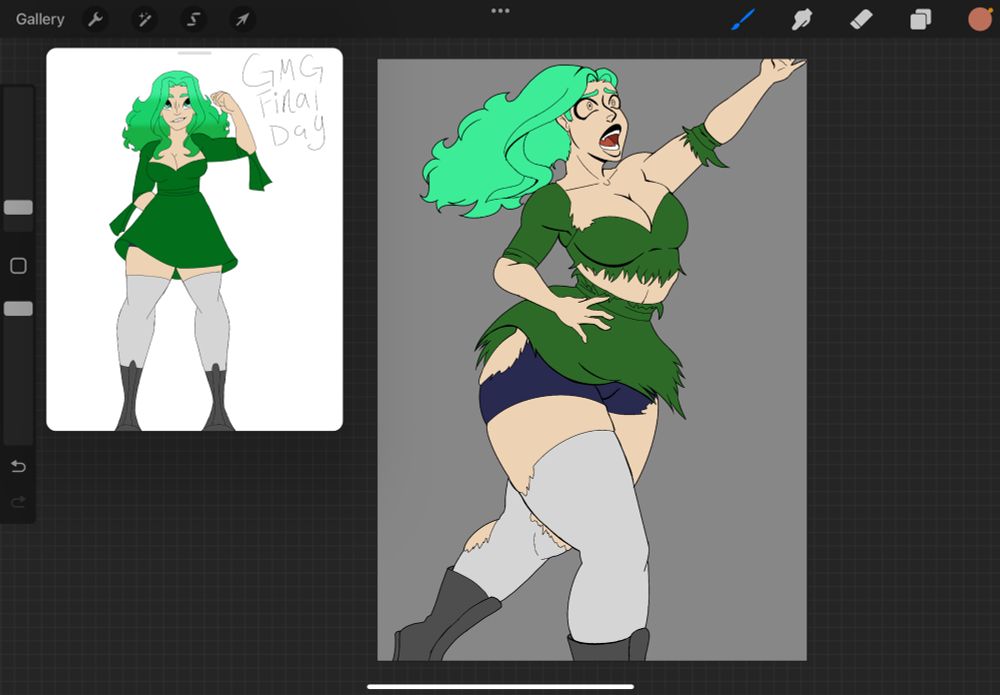Tap the iPad home indicator bar

500,686
